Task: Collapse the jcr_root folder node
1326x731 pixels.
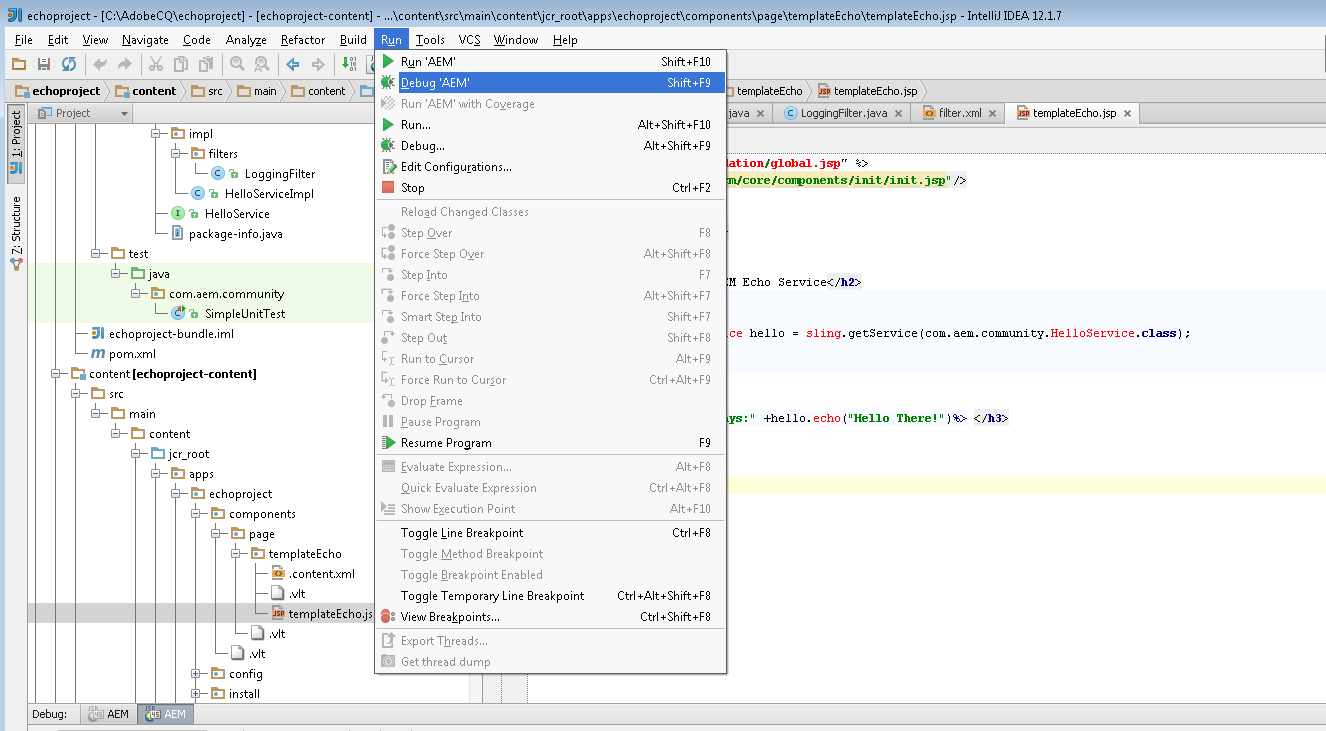Action: pyautogui.click(x=136, y=454)
